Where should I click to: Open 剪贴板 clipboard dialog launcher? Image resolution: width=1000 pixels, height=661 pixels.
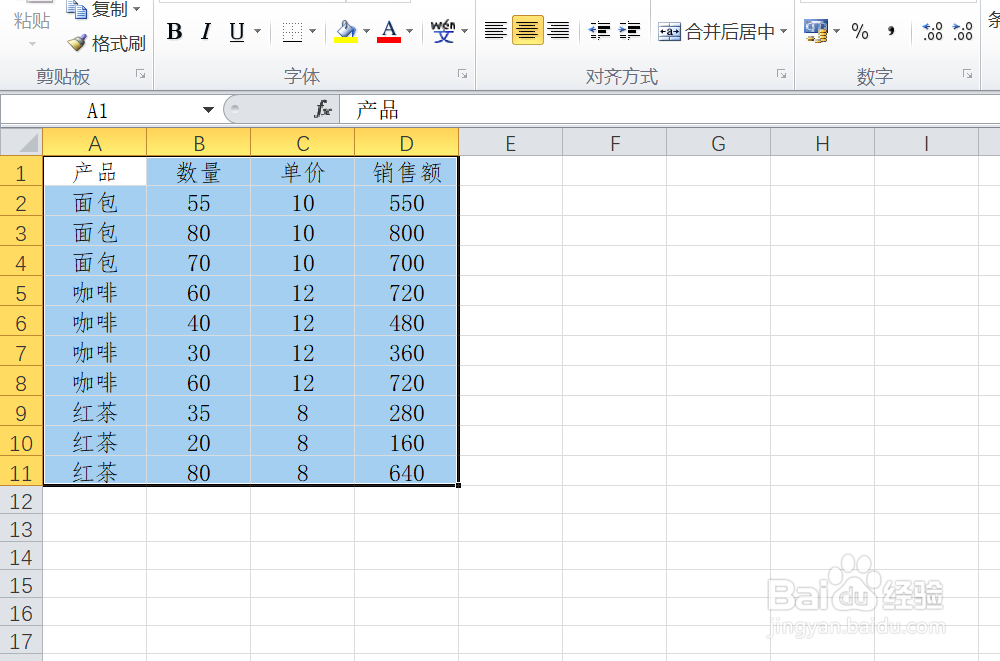click(x=141, y=75)
